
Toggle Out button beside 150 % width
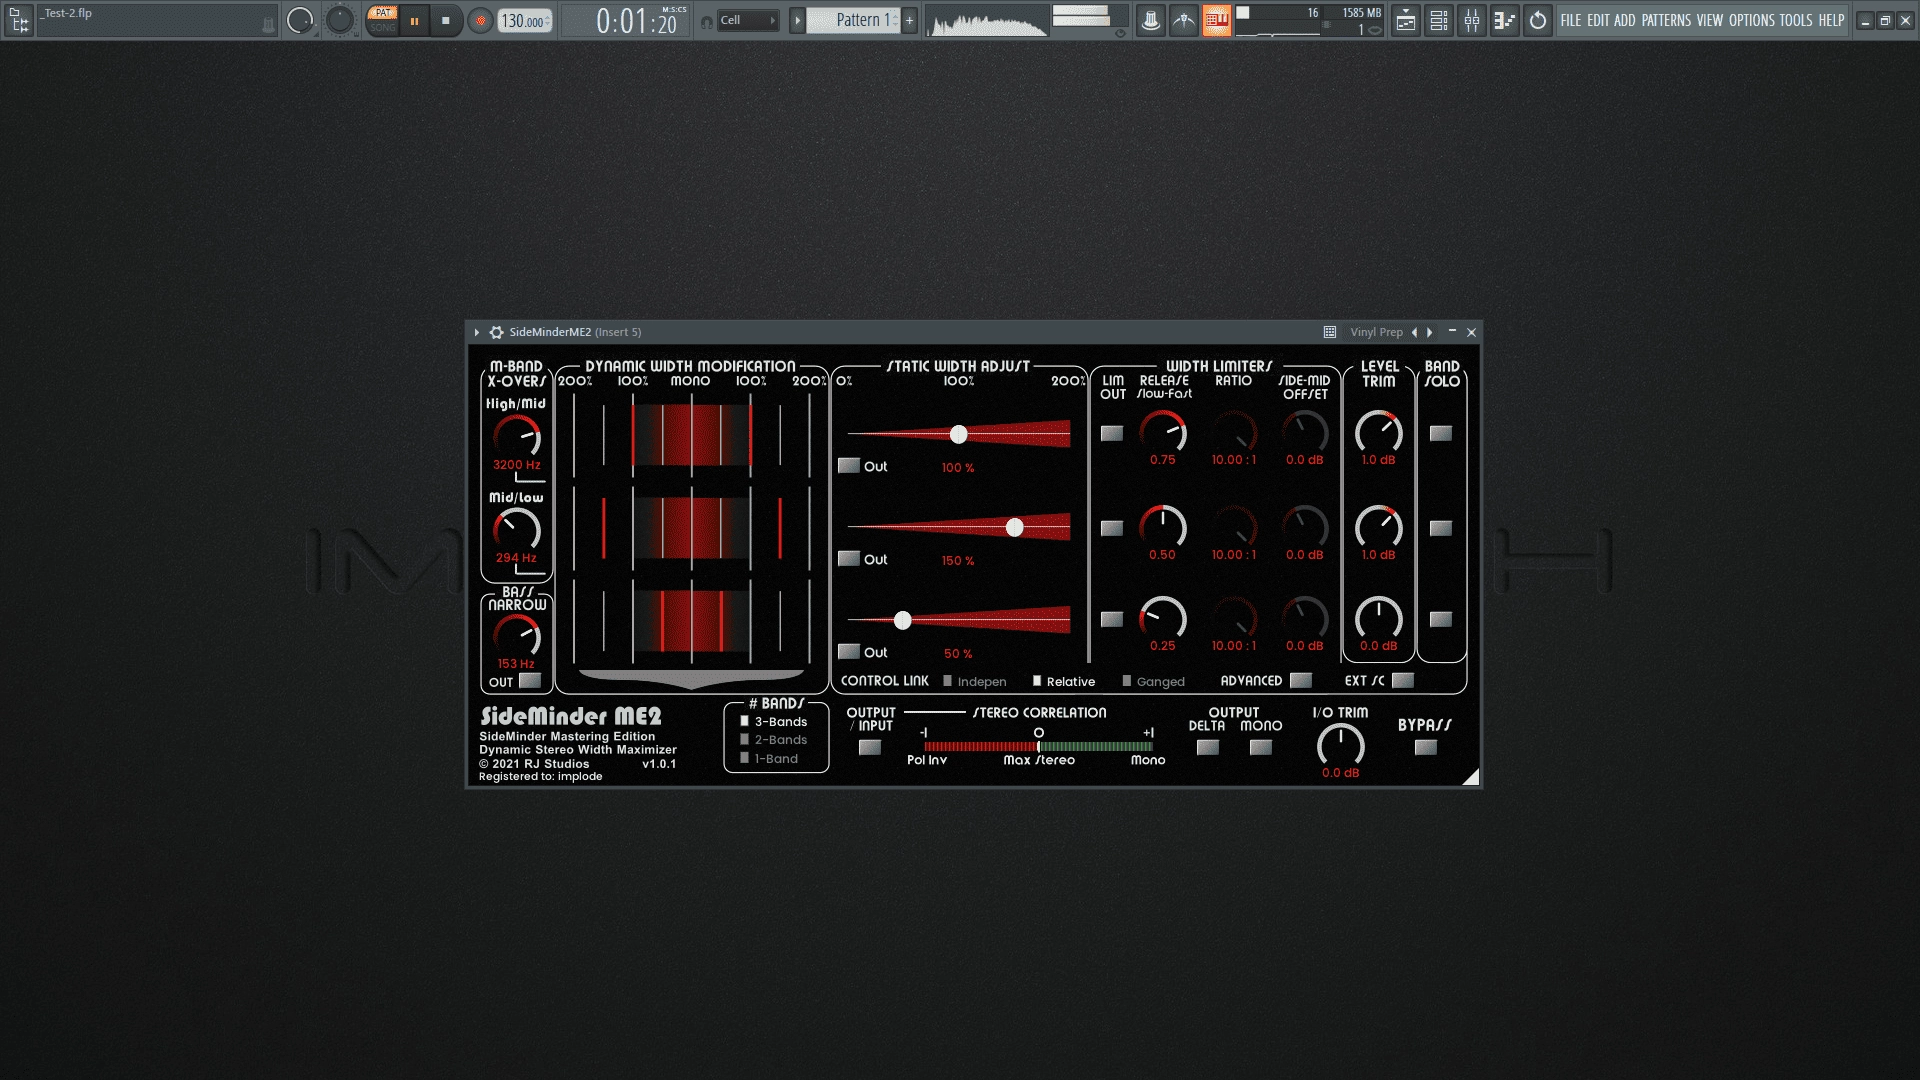click(x=849, y=558)
